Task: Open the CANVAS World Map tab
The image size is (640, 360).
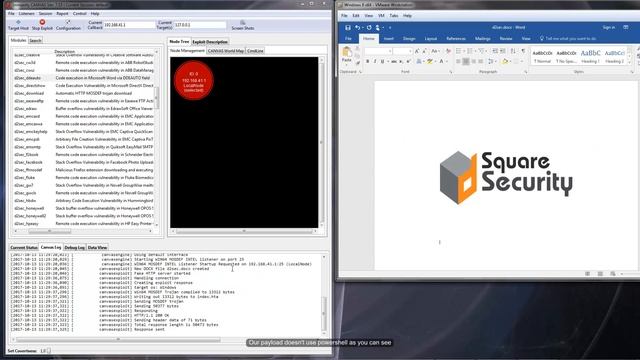Action: [226, 51]
